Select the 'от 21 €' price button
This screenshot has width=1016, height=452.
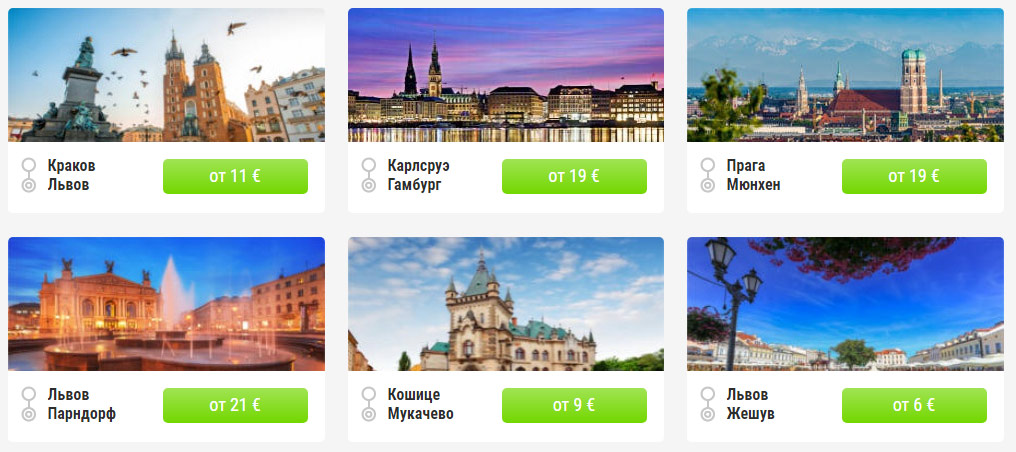235,405
